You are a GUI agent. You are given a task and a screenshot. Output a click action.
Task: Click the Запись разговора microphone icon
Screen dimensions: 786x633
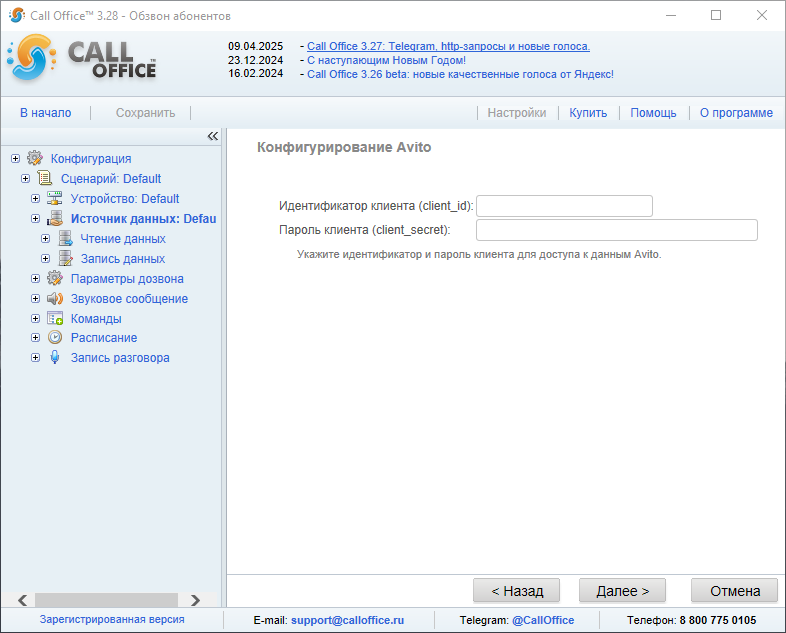(55, 358)
